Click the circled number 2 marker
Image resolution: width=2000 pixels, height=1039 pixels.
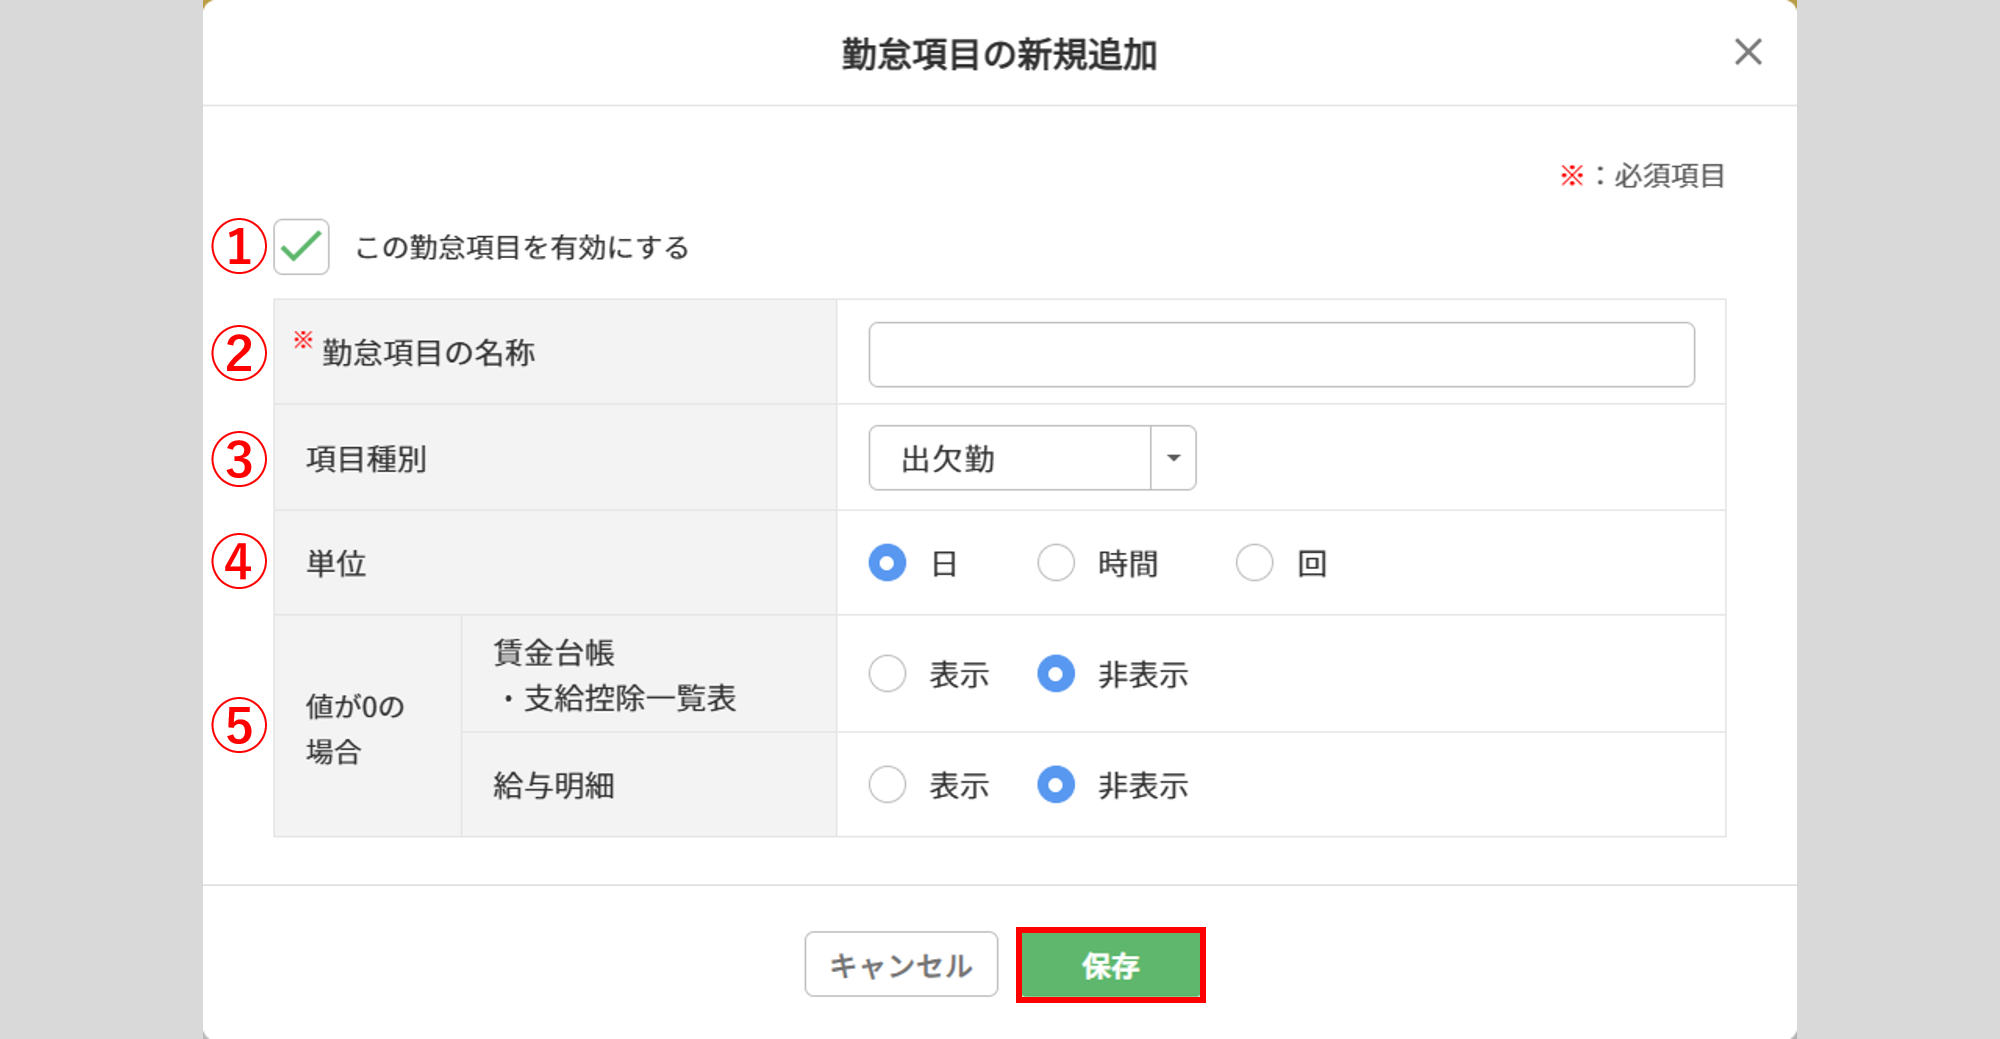(x=239, y=353)
